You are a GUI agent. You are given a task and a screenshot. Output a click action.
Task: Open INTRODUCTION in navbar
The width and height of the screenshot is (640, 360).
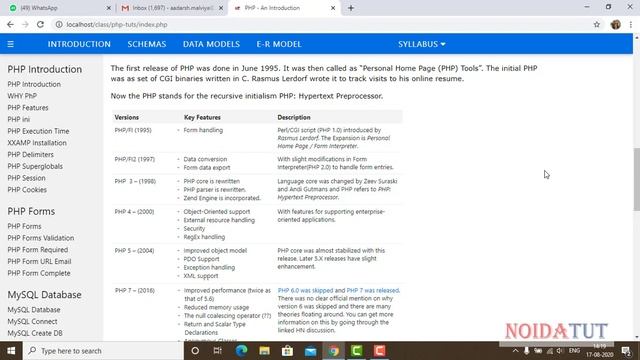[79, 44]
